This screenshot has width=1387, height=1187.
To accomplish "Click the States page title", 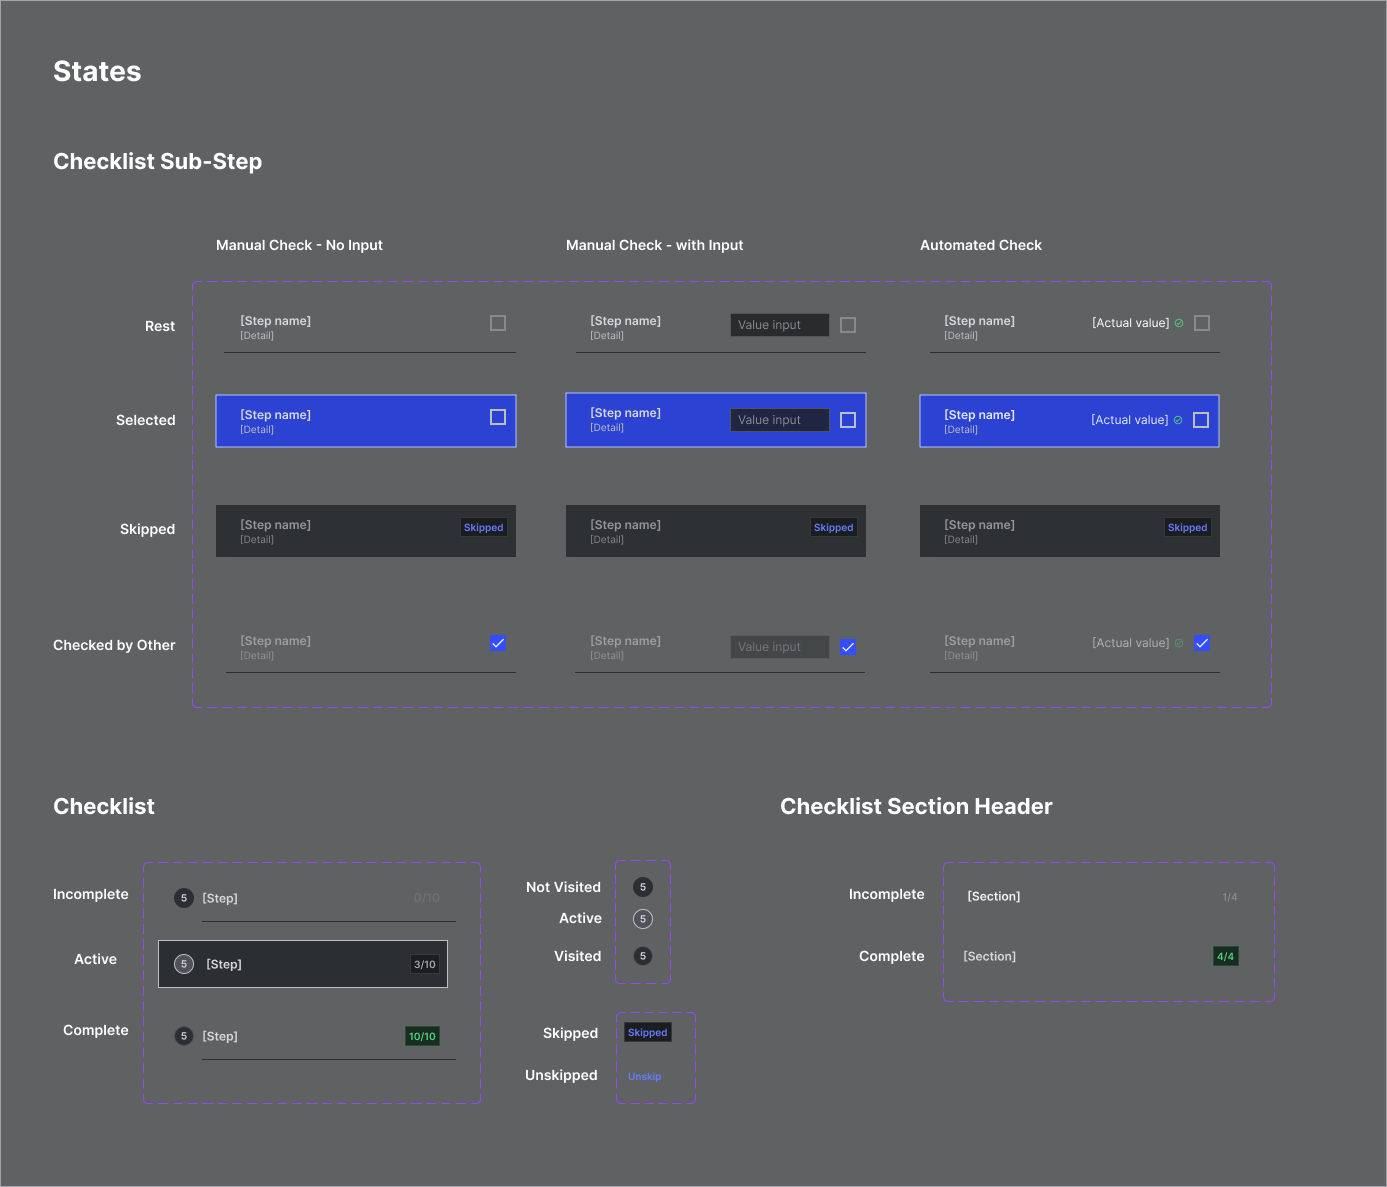I will point(97,71).
